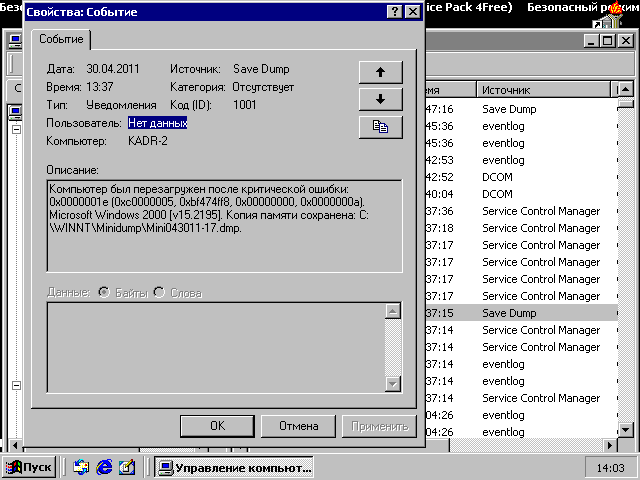Confirm with the OK button
This screenshot has height=480, width=640.
[217, 426]
